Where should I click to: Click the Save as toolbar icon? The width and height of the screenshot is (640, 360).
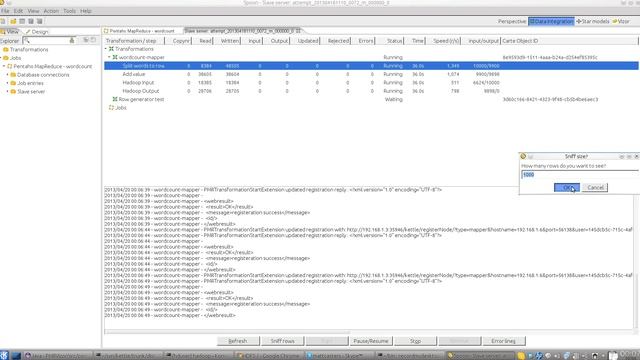coord(40,21)
